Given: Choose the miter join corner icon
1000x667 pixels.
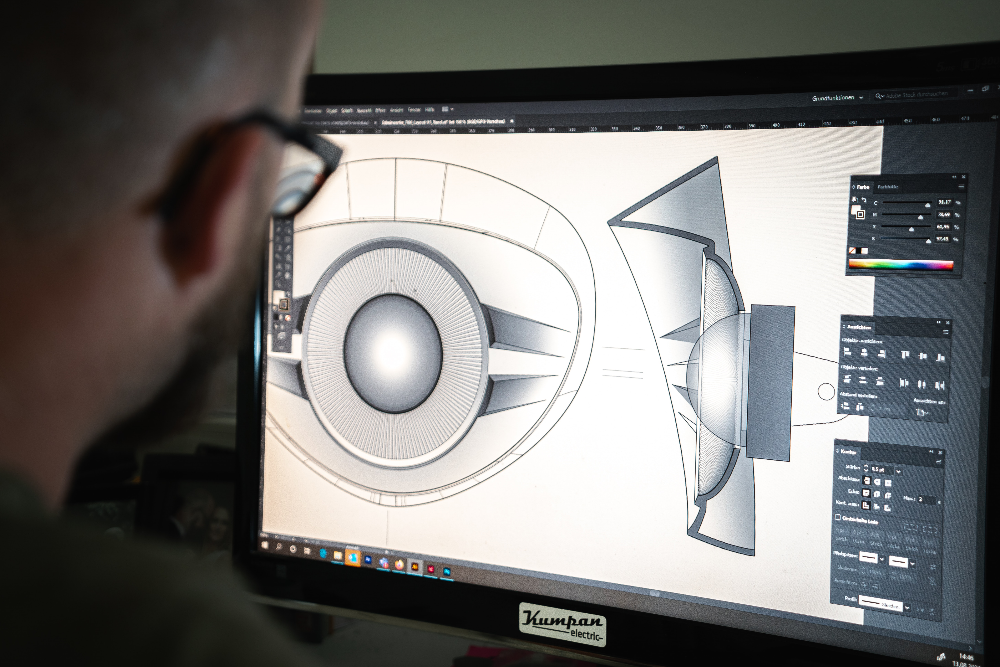Looking at the screenshot, I should pos(865,492).
